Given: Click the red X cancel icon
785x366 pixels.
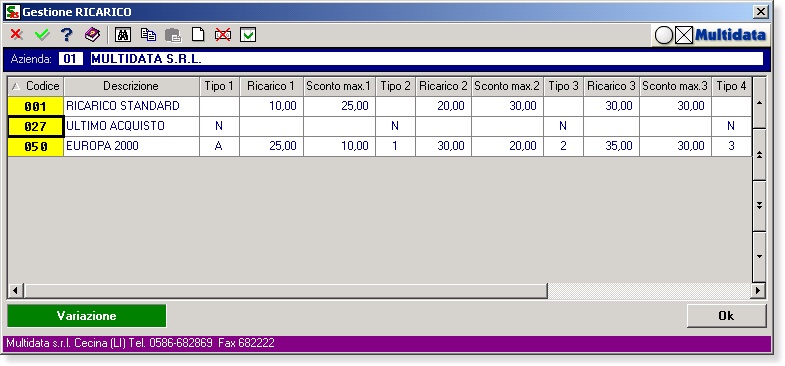Looking at the screenshot, I should pos(17,35).
